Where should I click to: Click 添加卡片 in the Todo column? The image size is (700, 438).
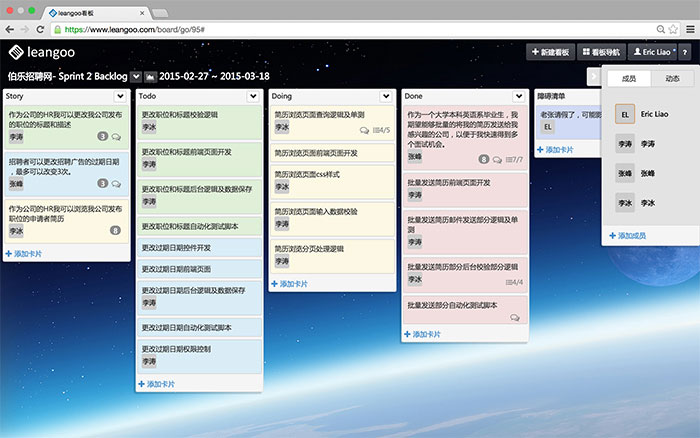tap(157, 384)
